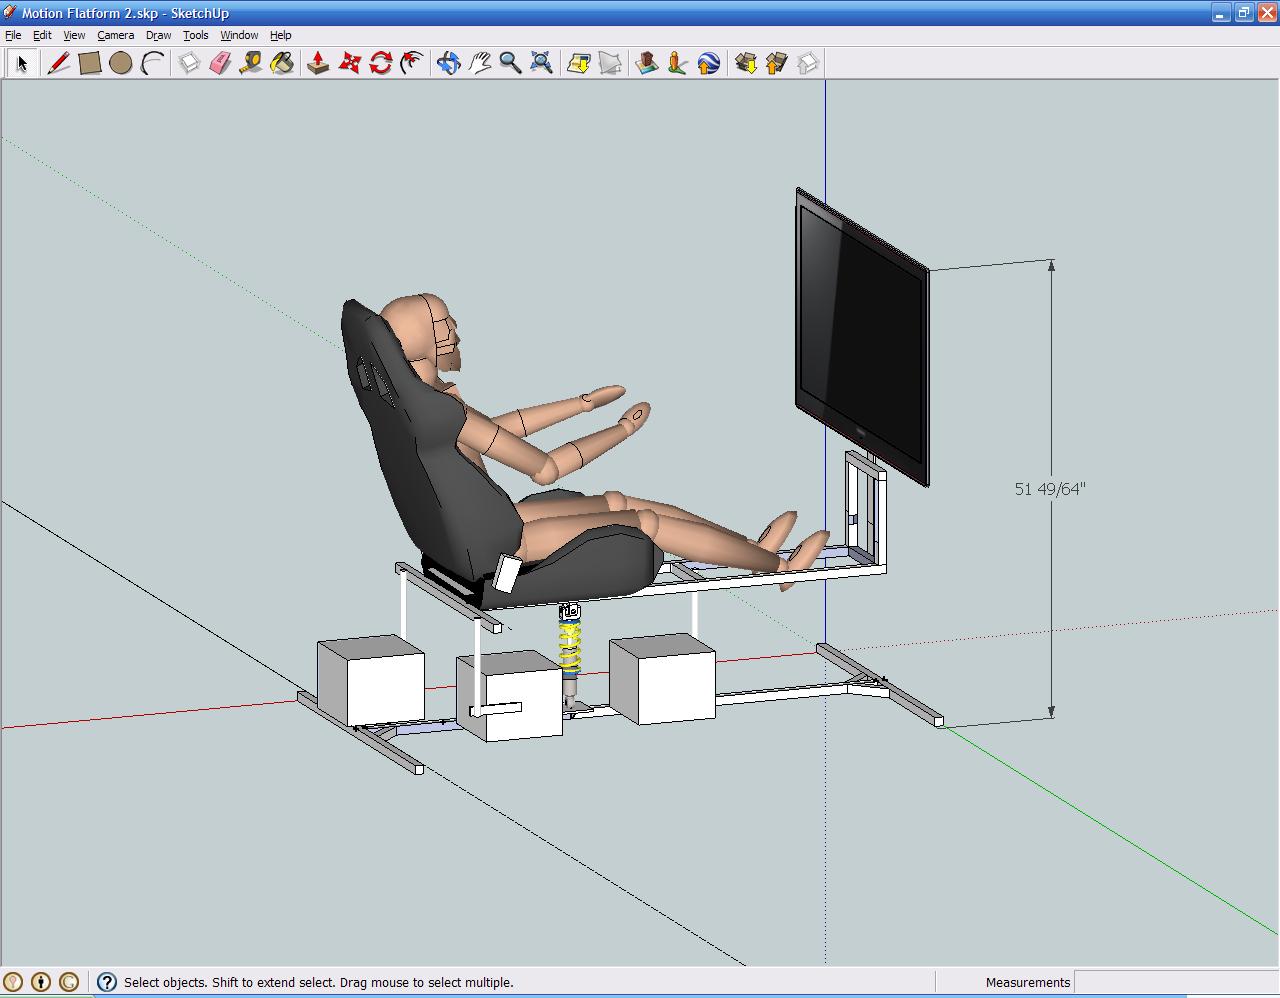Click the Get Current View icon
The width and height of the screenshot is (1280, 998).
click(x=579, y=63)
